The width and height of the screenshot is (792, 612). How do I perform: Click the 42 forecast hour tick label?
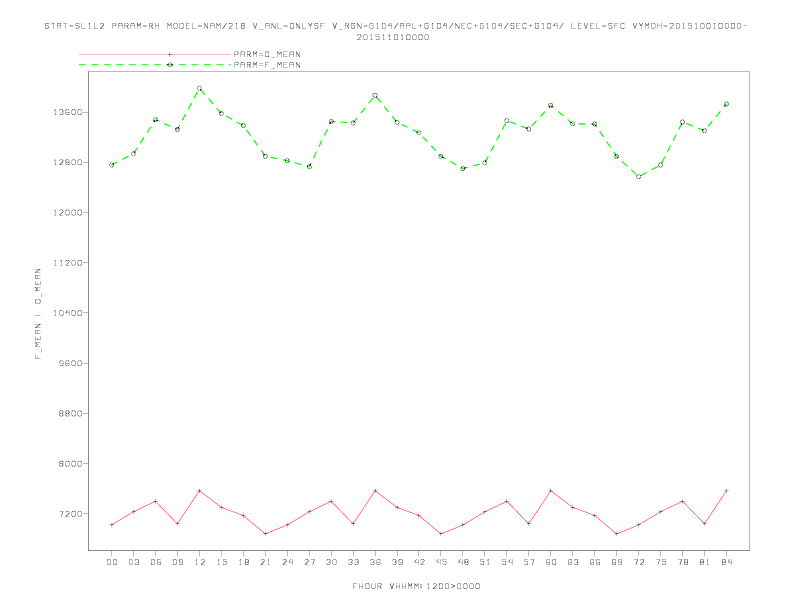pos(419,562)
